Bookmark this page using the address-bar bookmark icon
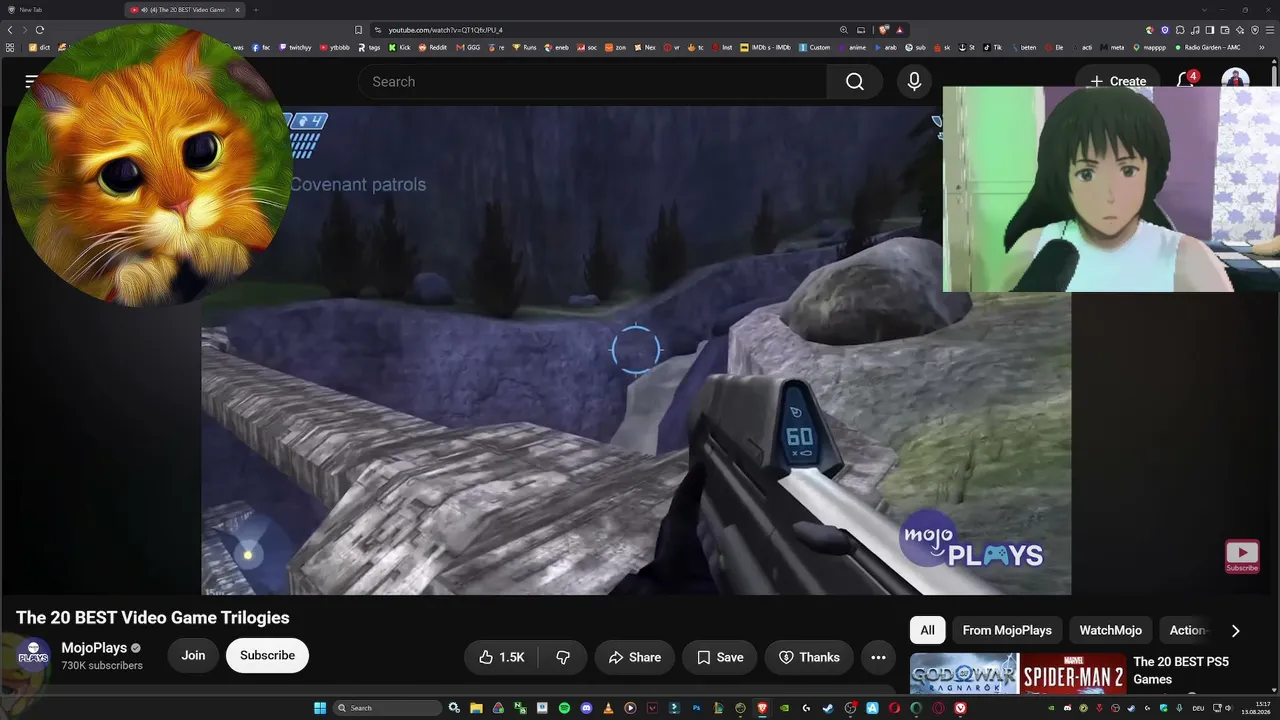1280x720 pixels. pos(359,30)
